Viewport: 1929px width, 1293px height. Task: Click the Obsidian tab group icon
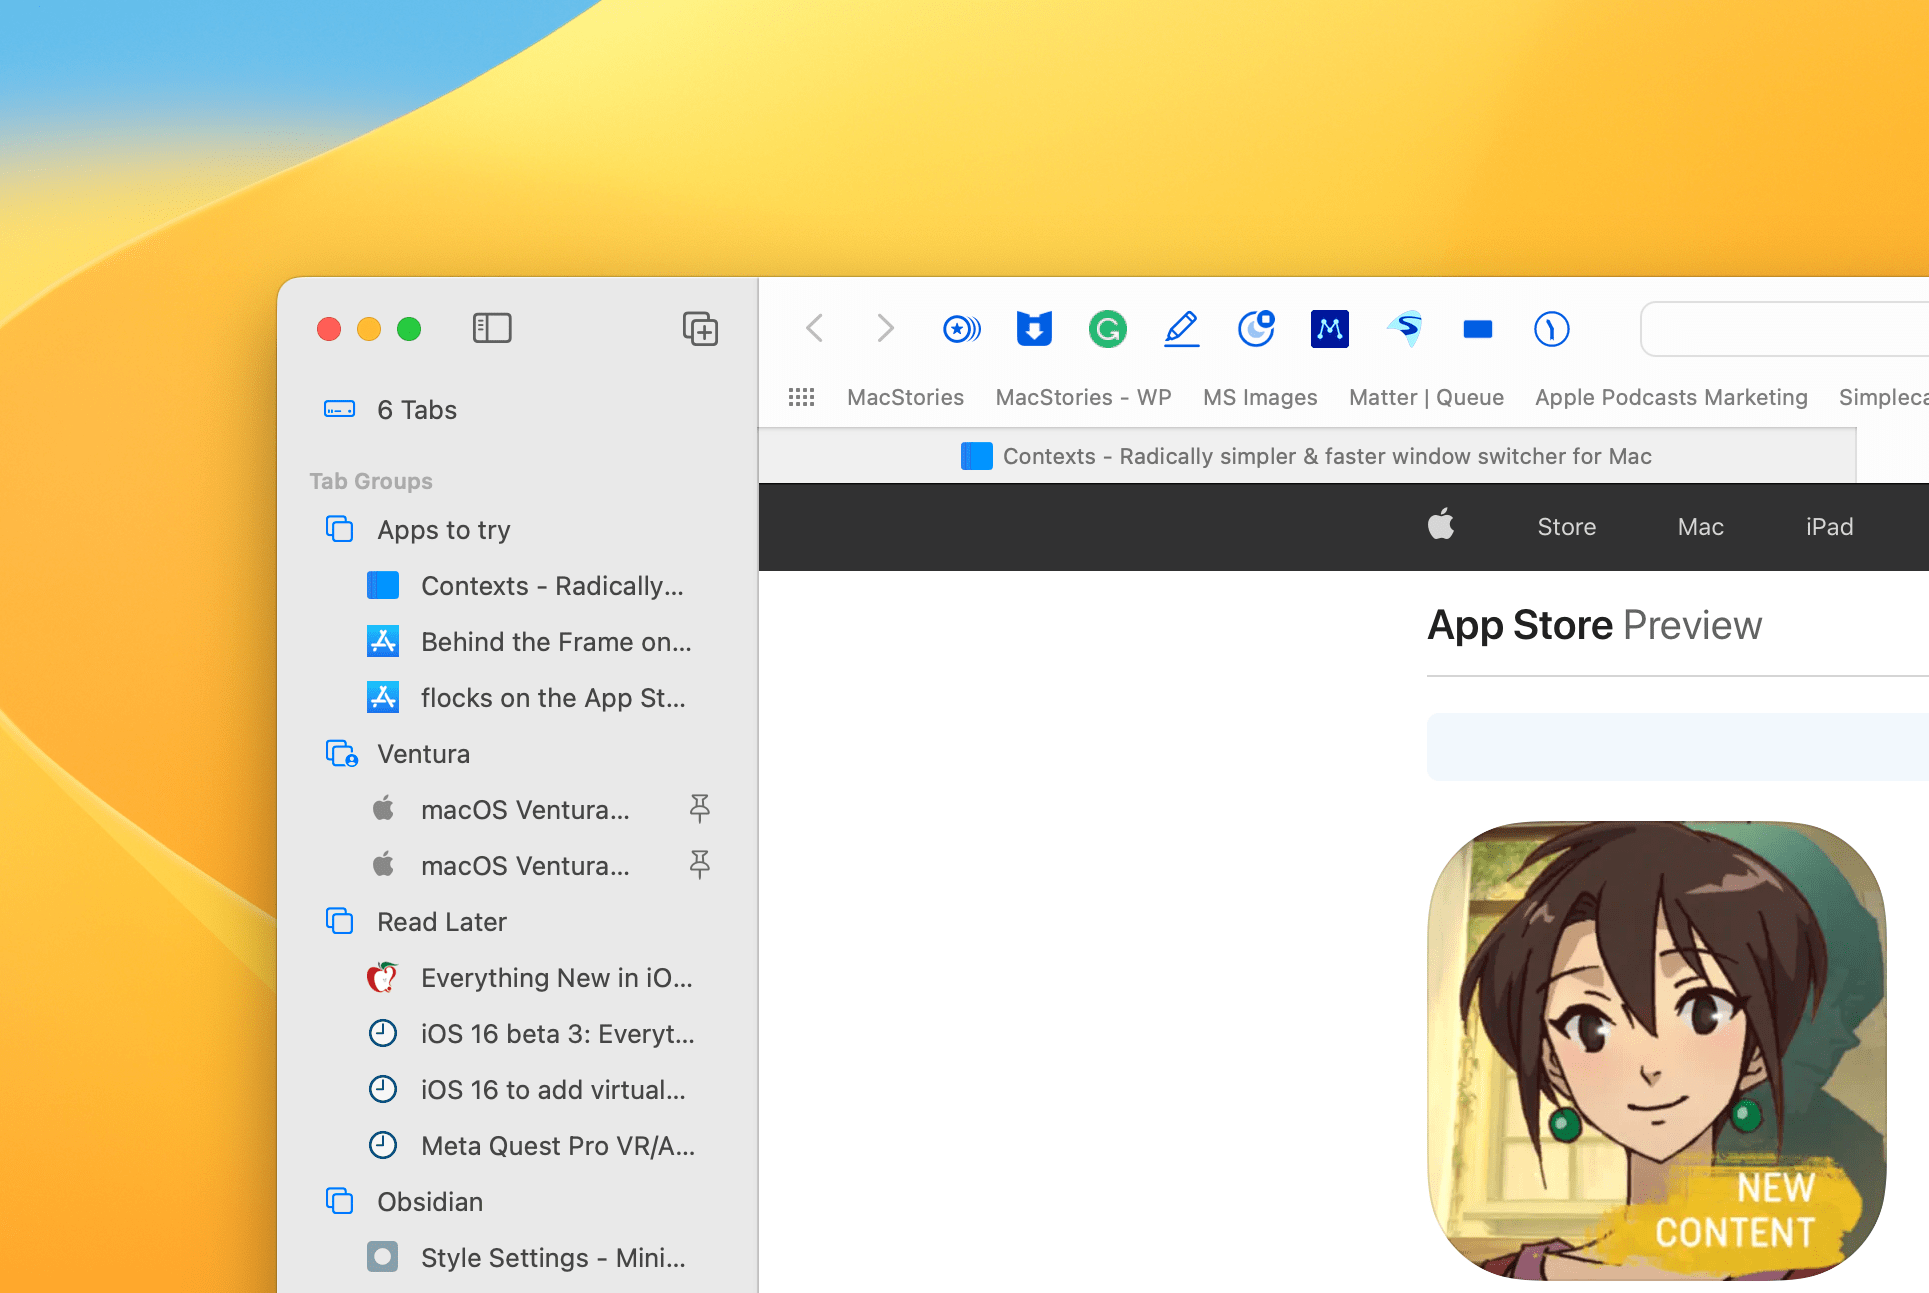[x=340, y=1201]
